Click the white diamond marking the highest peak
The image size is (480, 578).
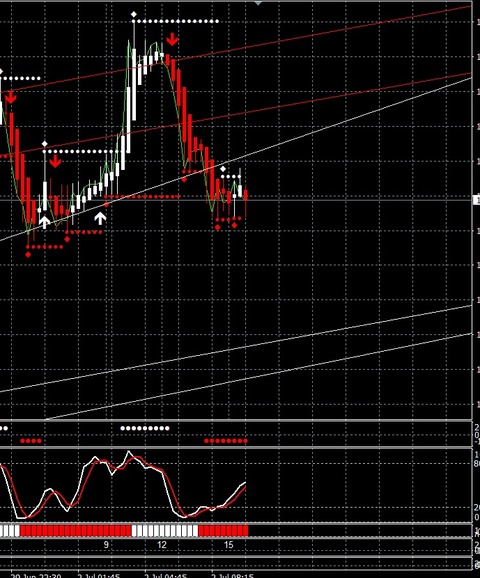(x=134, y=14)
